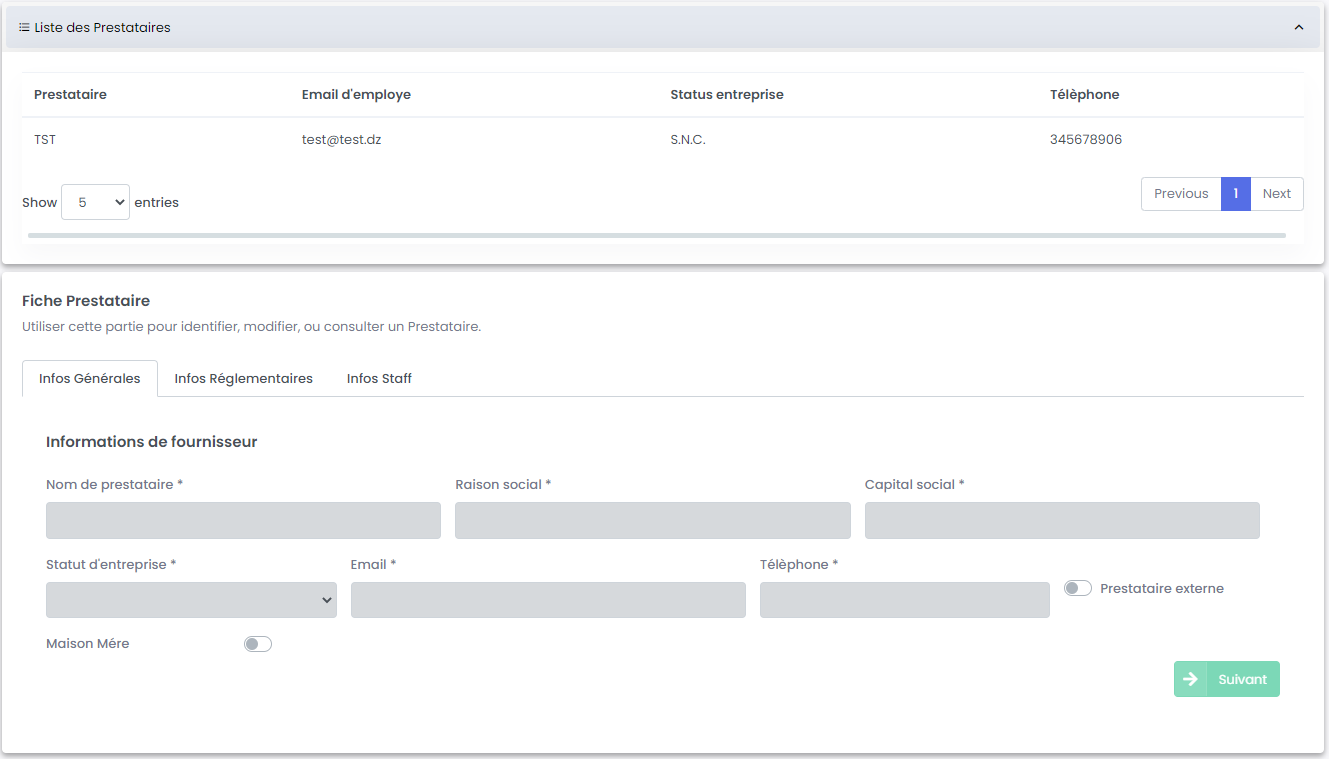
Task: Click the horizontal scrollbar under the table
Action: tap(656, 236)
